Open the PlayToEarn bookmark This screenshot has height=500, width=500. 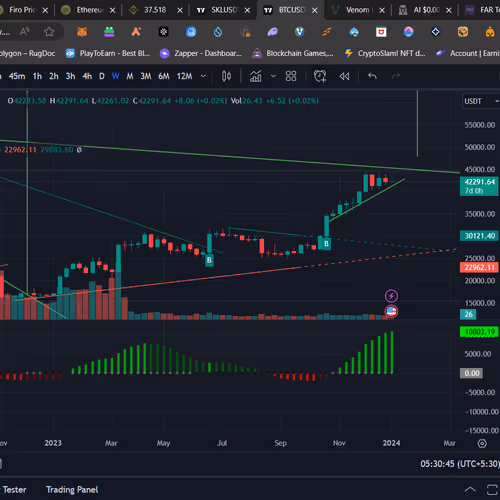click(108, 53)
